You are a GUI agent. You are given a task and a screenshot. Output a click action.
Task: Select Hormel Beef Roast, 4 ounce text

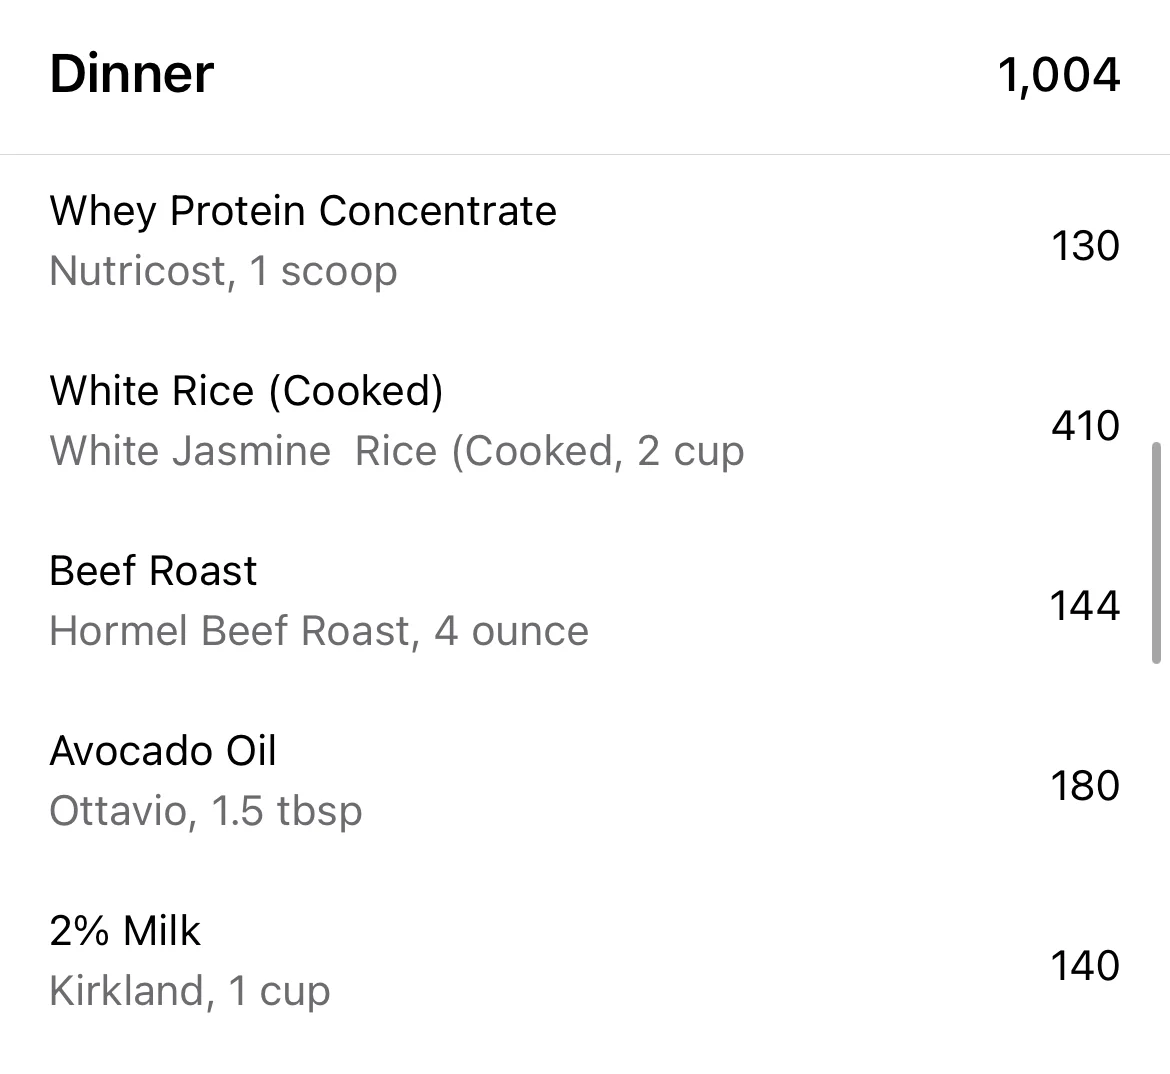pyautogui.click(x=319, y=631)
